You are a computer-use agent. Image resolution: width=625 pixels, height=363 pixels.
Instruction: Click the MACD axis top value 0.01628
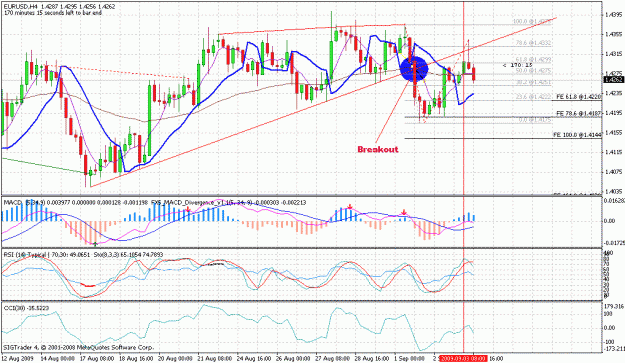[x=614, y=200]
